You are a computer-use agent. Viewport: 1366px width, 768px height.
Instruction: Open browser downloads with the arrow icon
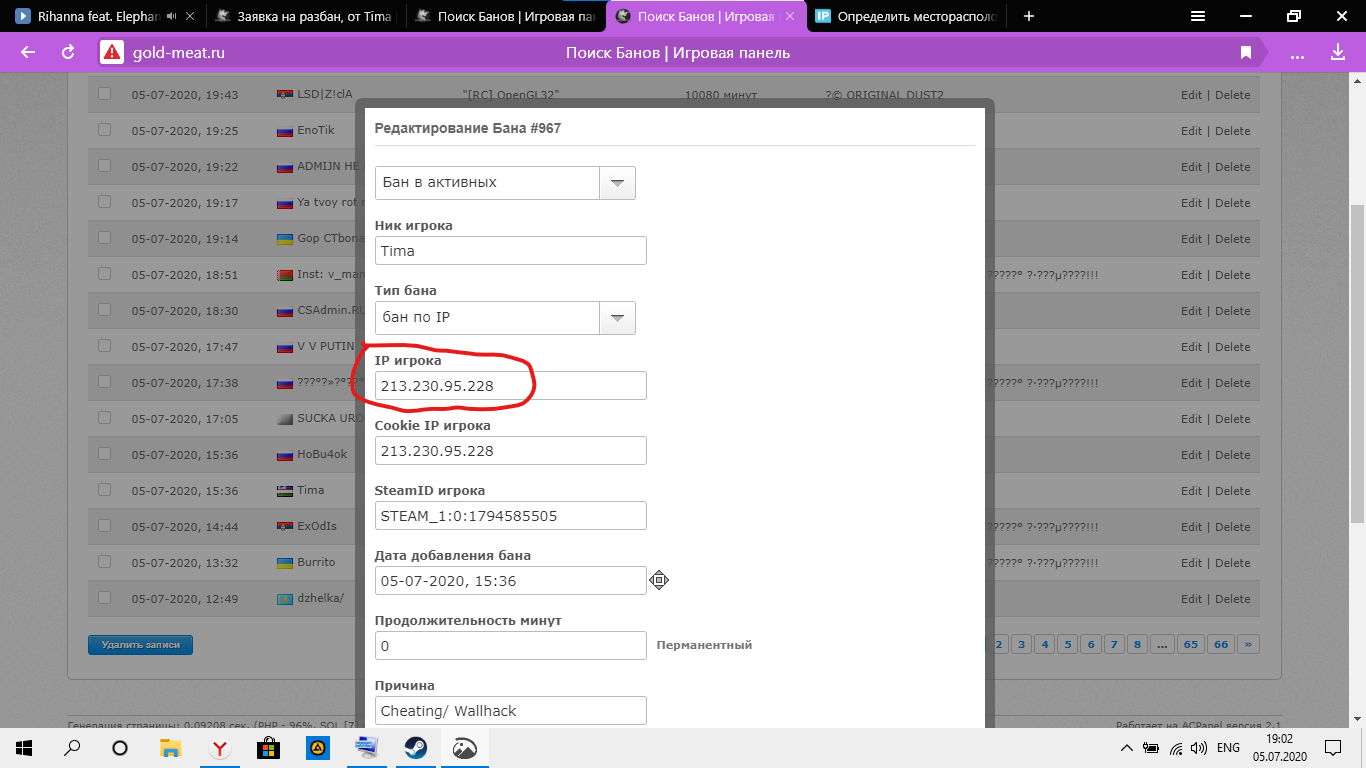click(x=1338, y=52)
